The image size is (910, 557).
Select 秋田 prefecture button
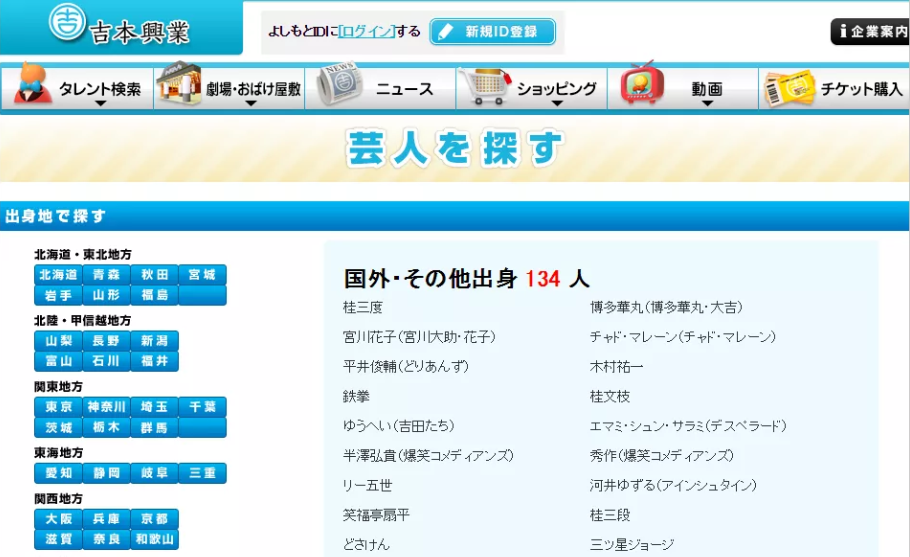tap(154, 275)
